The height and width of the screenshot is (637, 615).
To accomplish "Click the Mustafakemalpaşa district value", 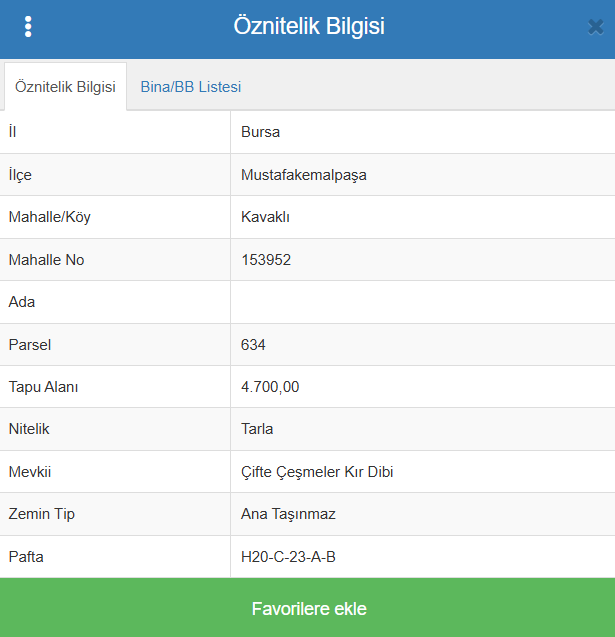I will coord(304,175).
